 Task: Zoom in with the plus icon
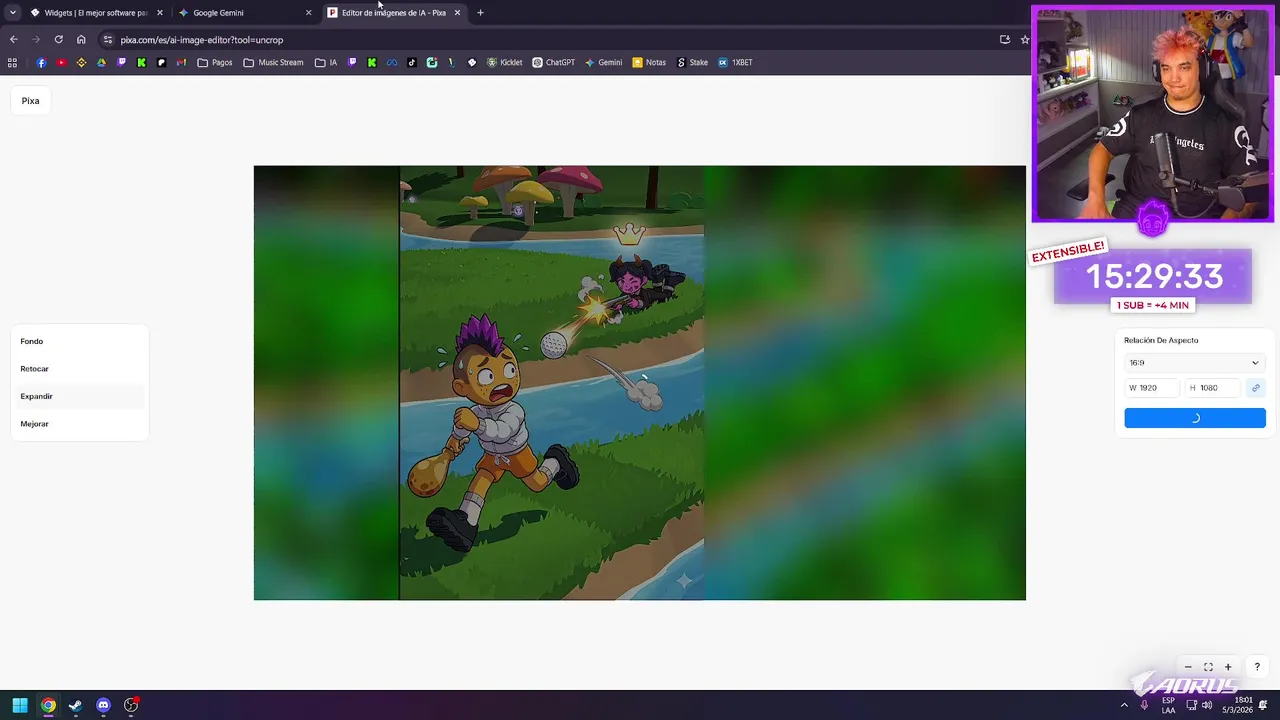click(1228, 667)
